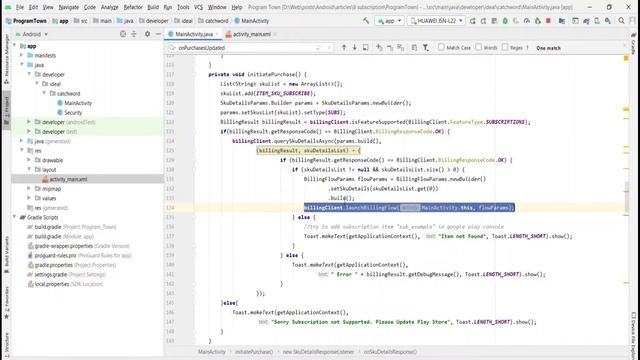Screen dimensions: 640x360
Task: Click onSkuDetailsResponse() in bottom breadcrumb
Action: pyautogui.click(x=390, y=352)
